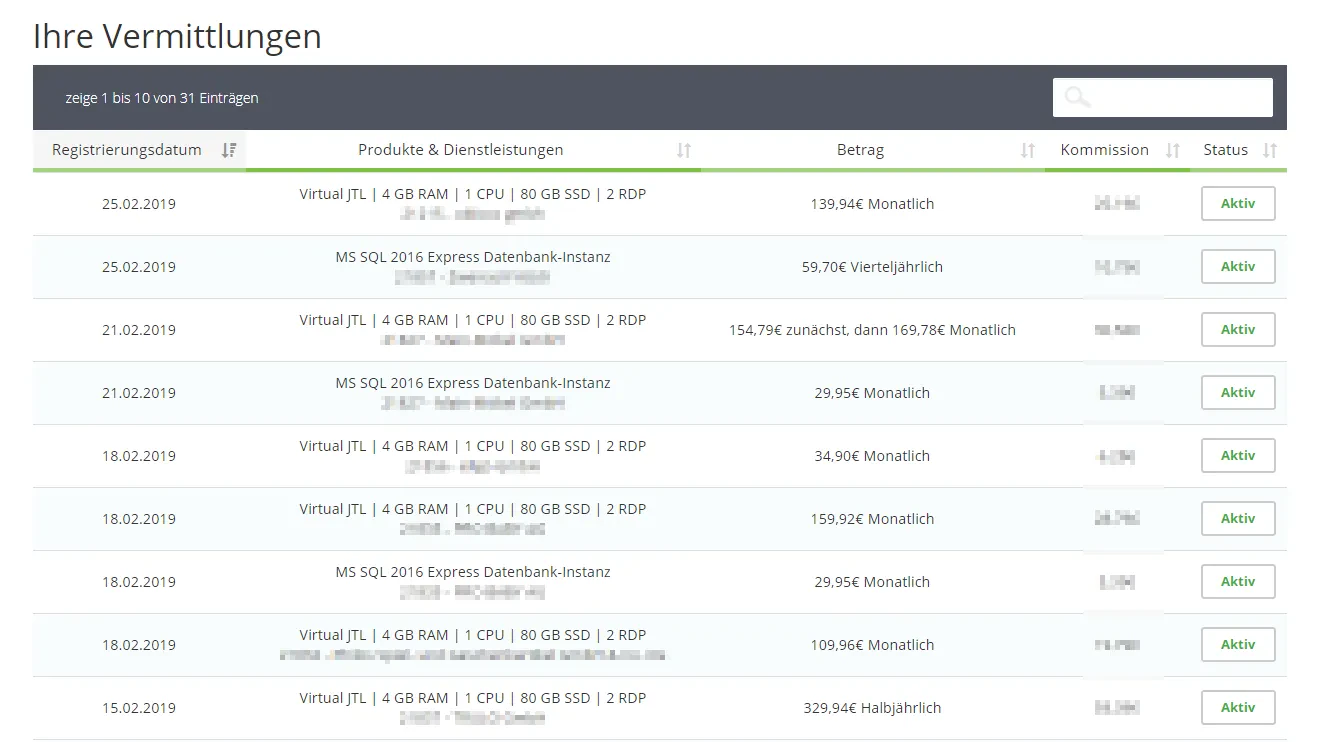1319x742 pixels.
Task: Click the Registrierungsdatum column header
Action: click(x=139, y=150)
